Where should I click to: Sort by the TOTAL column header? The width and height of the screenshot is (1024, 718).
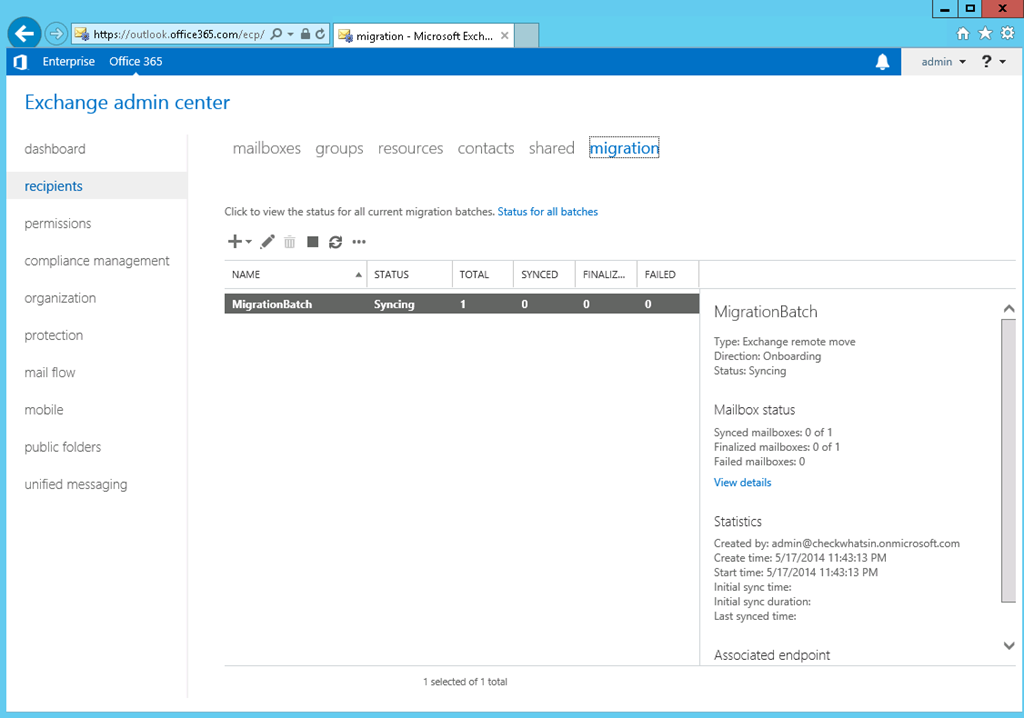coord(483,274)
